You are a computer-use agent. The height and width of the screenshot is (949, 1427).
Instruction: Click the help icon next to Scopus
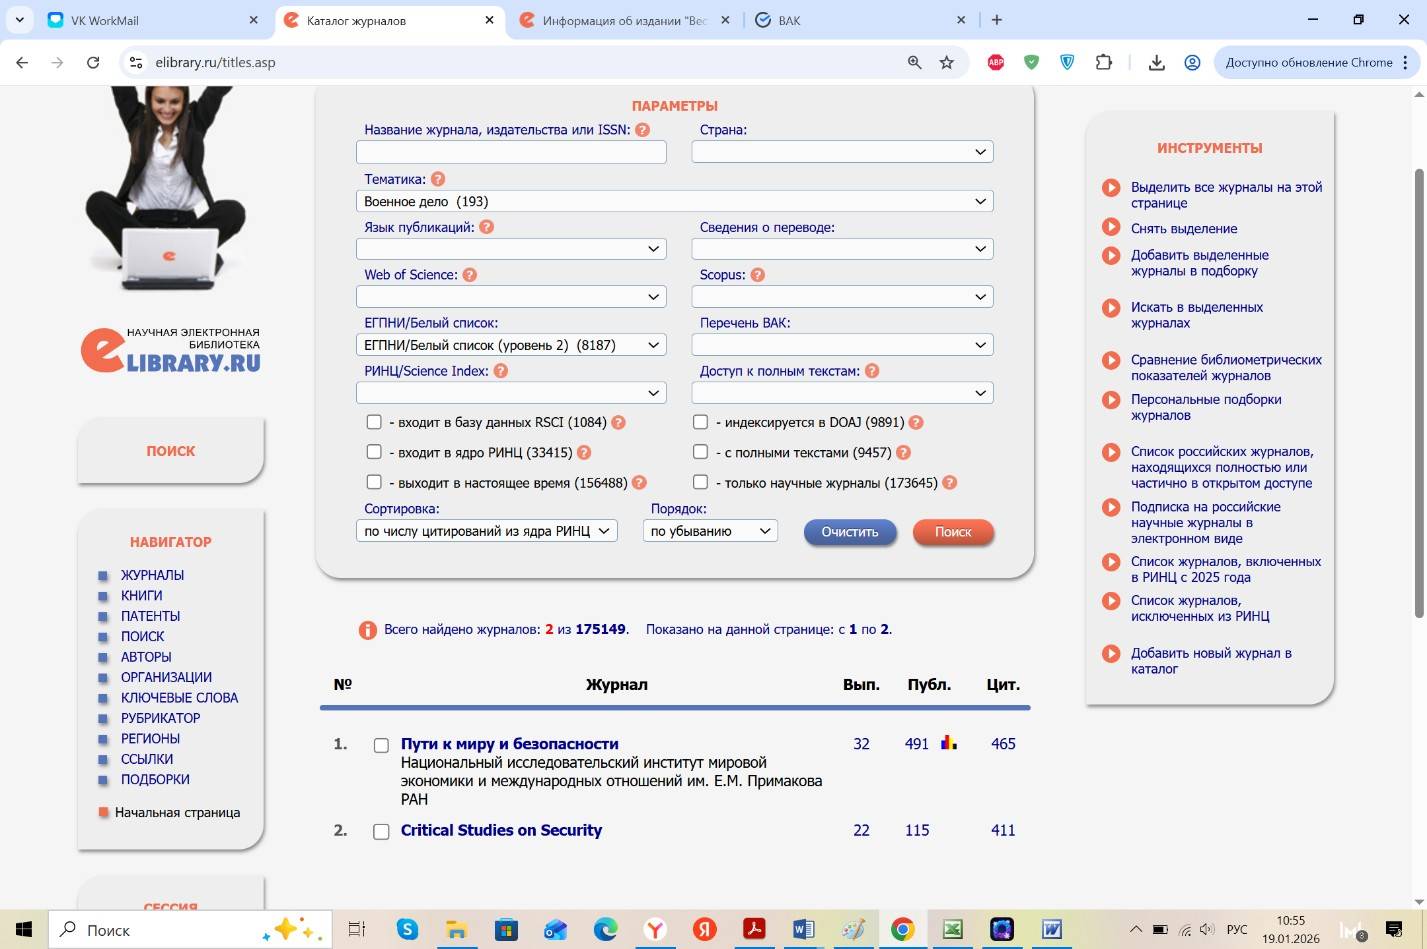tap(757, 275)
